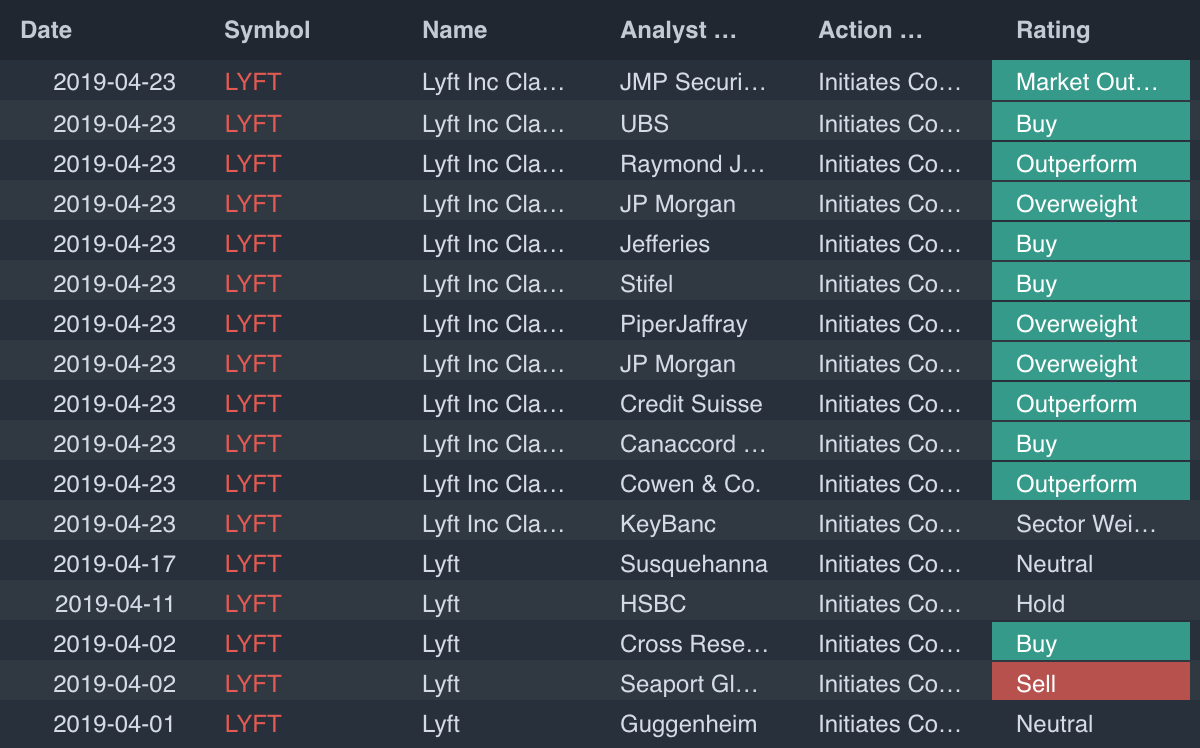Select the Stifel analyst cell

coord(646,284)
